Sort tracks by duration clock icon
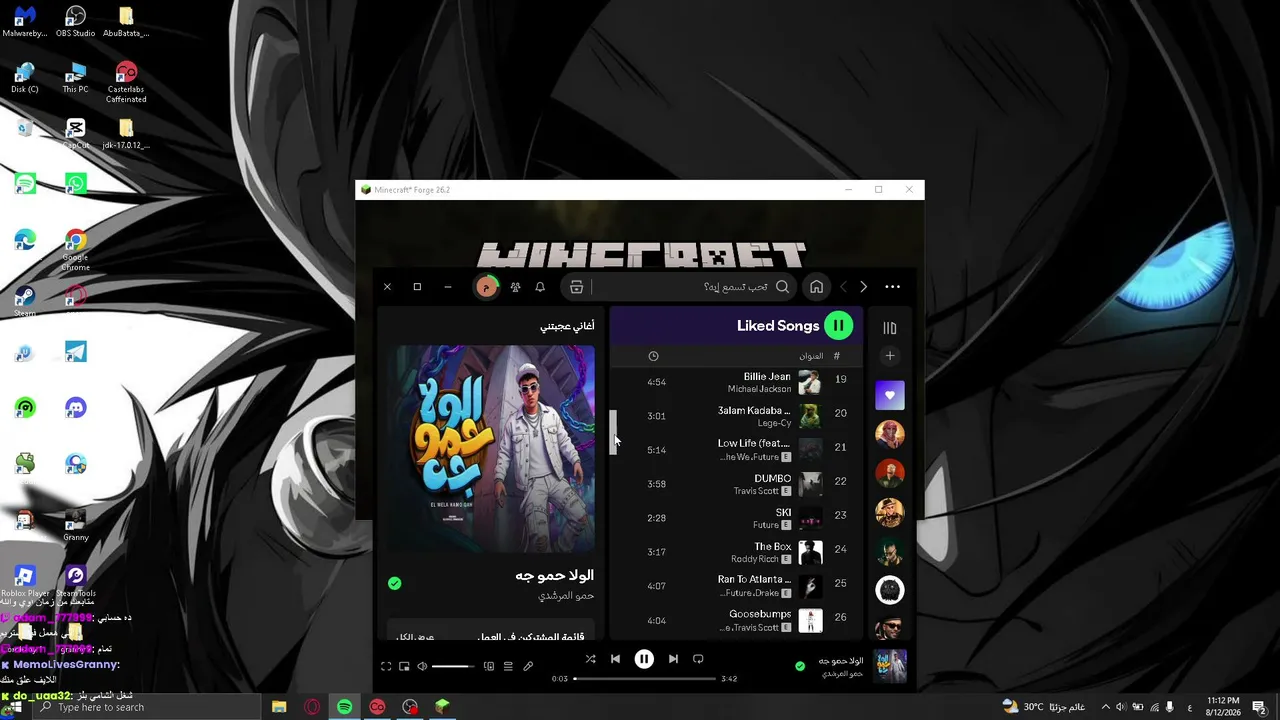Image resolution: width=1280 pixels, height=720 pixels. 653,356
